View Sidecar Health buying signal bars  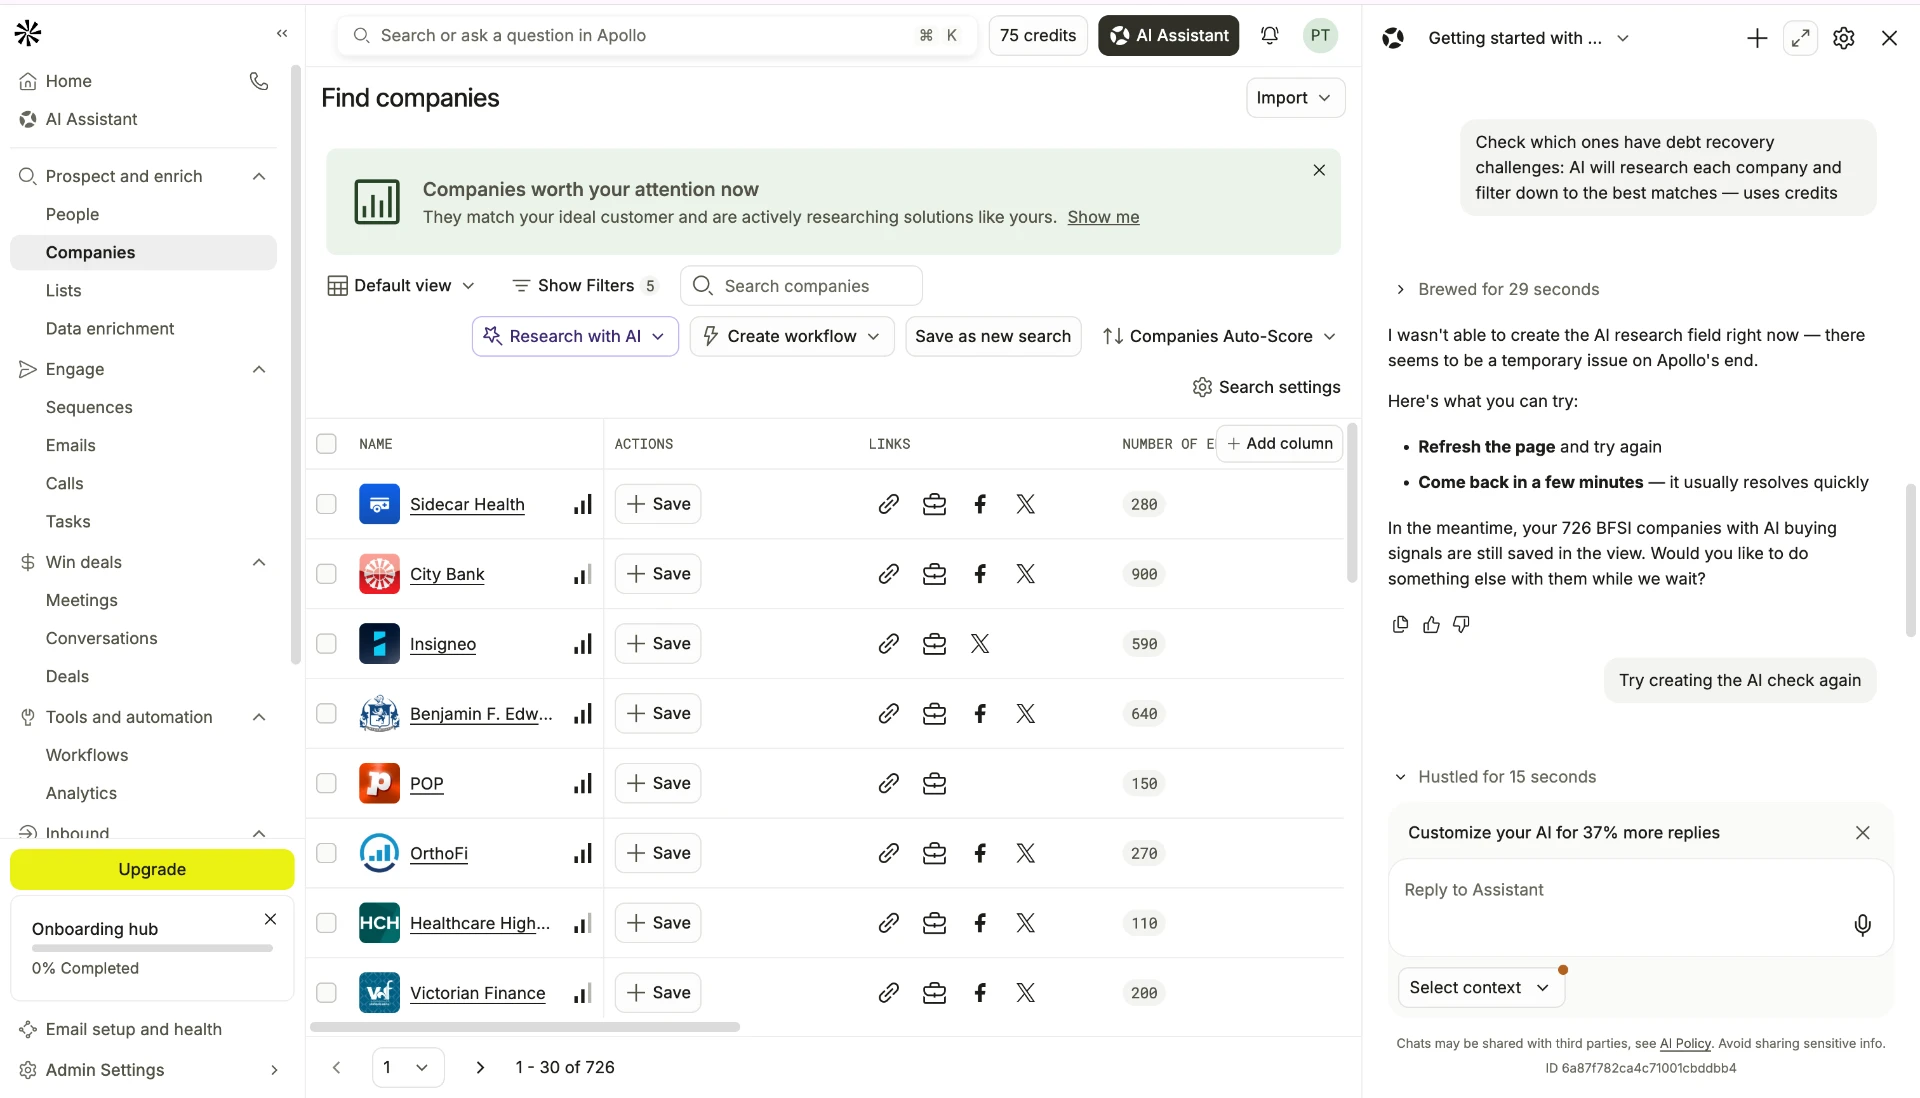pyautogui.click(x=582, y=504)
